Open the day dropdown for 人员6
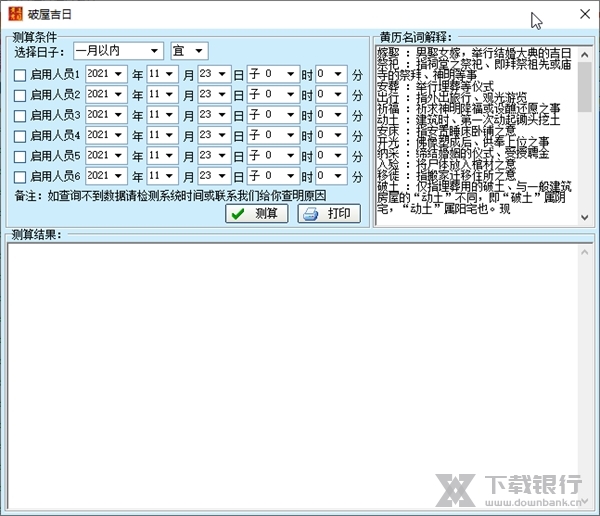The width and height of the screenshot is (600, 516). [x=214, y=176]
